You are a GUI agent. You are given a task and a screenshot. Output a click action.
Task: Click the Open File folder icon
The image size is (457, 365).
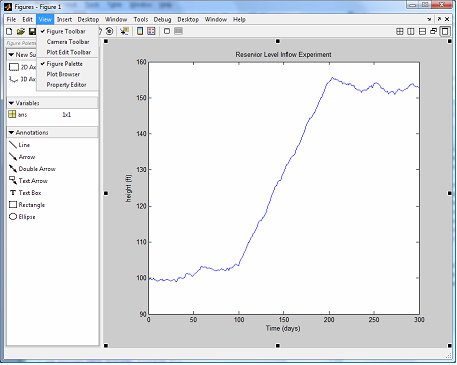[21, 31]
